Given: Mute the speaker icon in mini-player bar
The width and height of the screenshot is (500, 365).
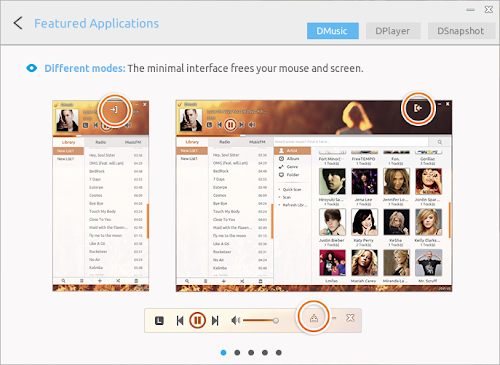Looking at the screenshot, I should (x=236, y=321).
